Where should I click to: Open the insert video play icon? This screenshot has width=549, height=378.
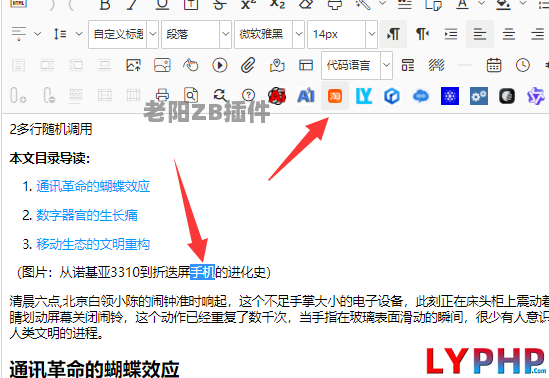[x=220, y=65]
